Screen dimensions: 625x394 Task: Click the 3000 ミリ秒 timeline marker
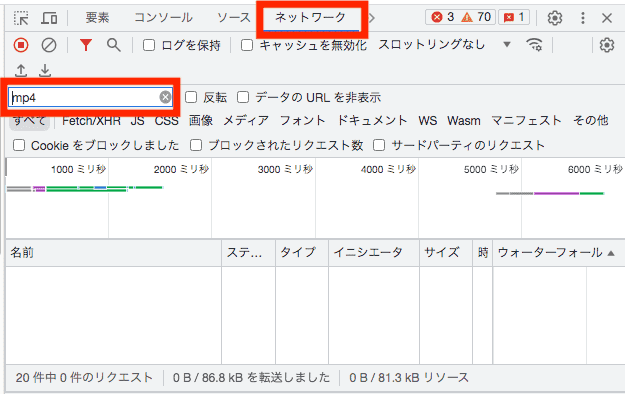click(x=285, y=169)
